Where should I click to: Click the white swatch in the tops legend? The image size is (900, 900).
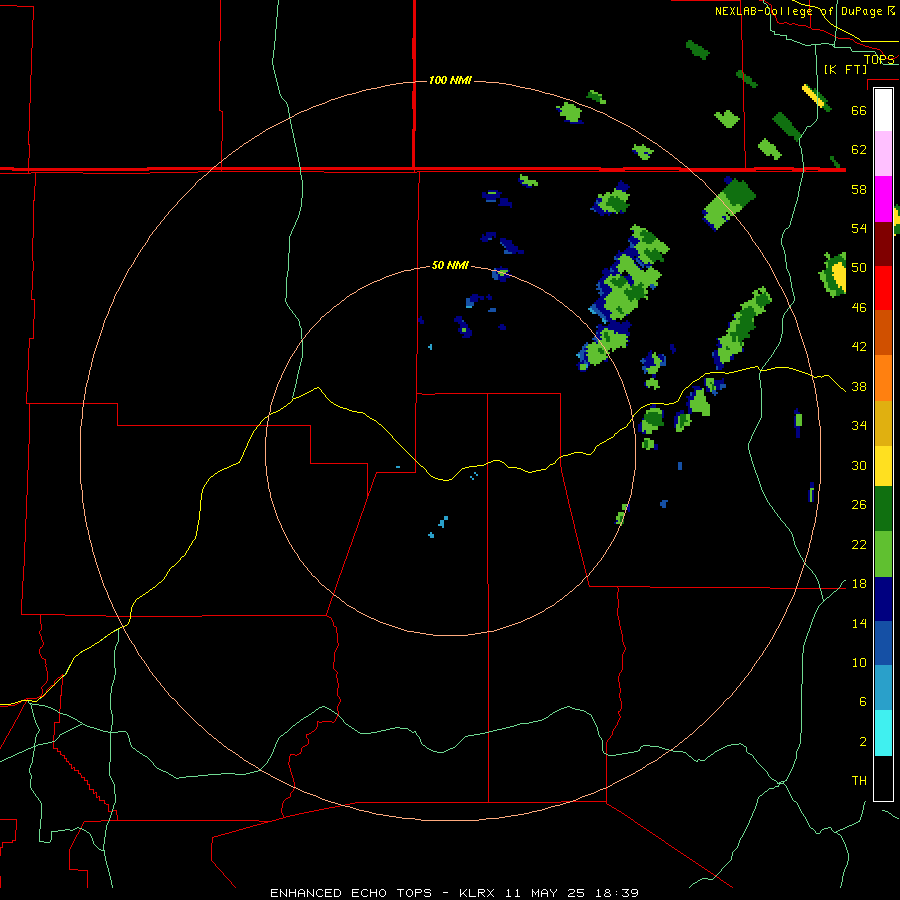tap(883, 110)
